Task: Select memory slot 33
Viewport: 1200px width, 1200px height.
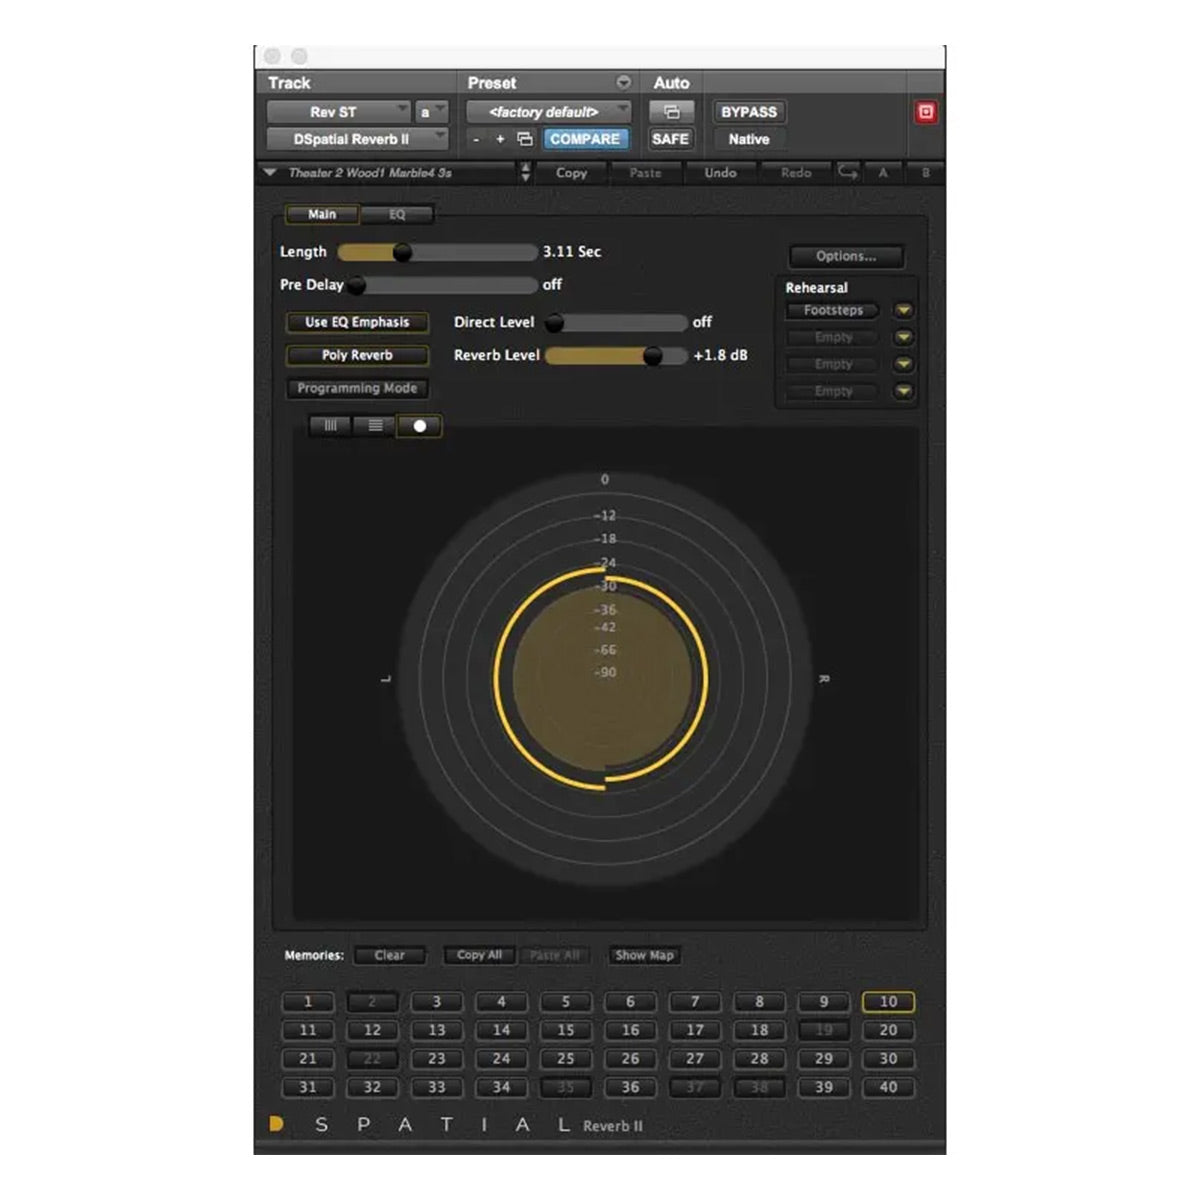Action: (x=437, y=1087)
